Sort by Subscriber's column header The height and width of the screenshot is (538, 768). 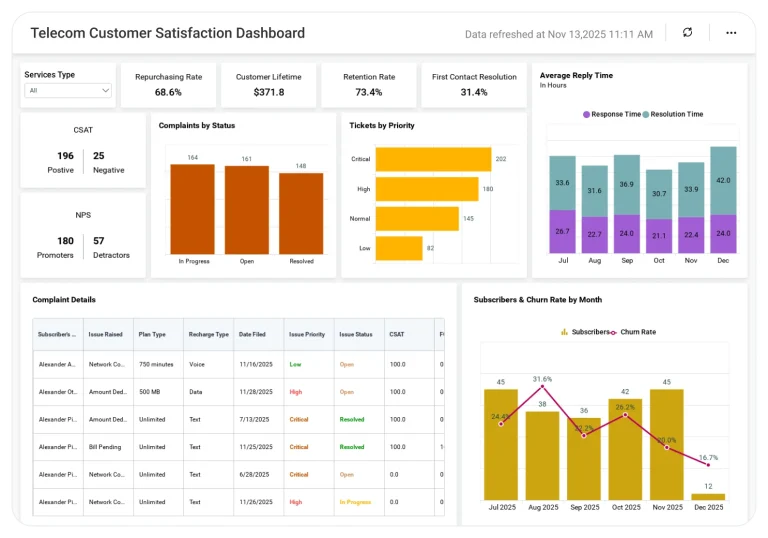click(58, 335)
